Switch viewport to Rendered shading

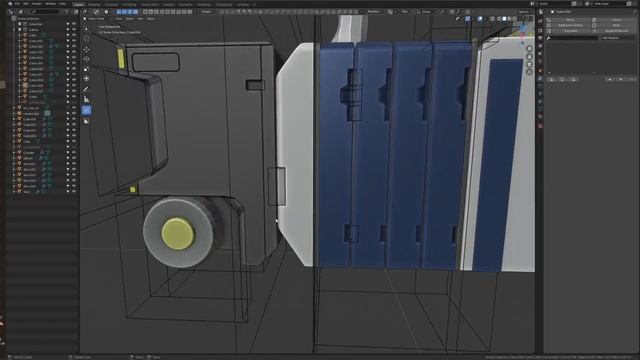tap(515, 19)
